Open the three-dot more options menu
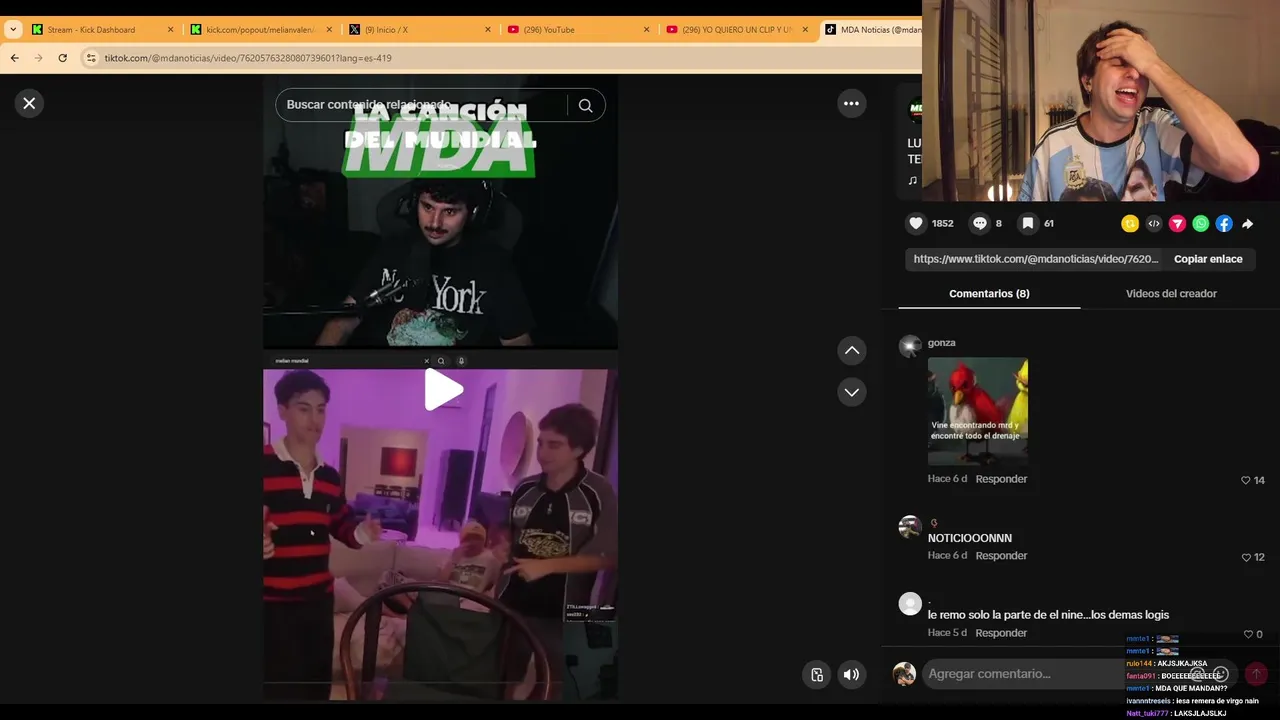This screenshot has width=1280, height=720. [851, 103]
